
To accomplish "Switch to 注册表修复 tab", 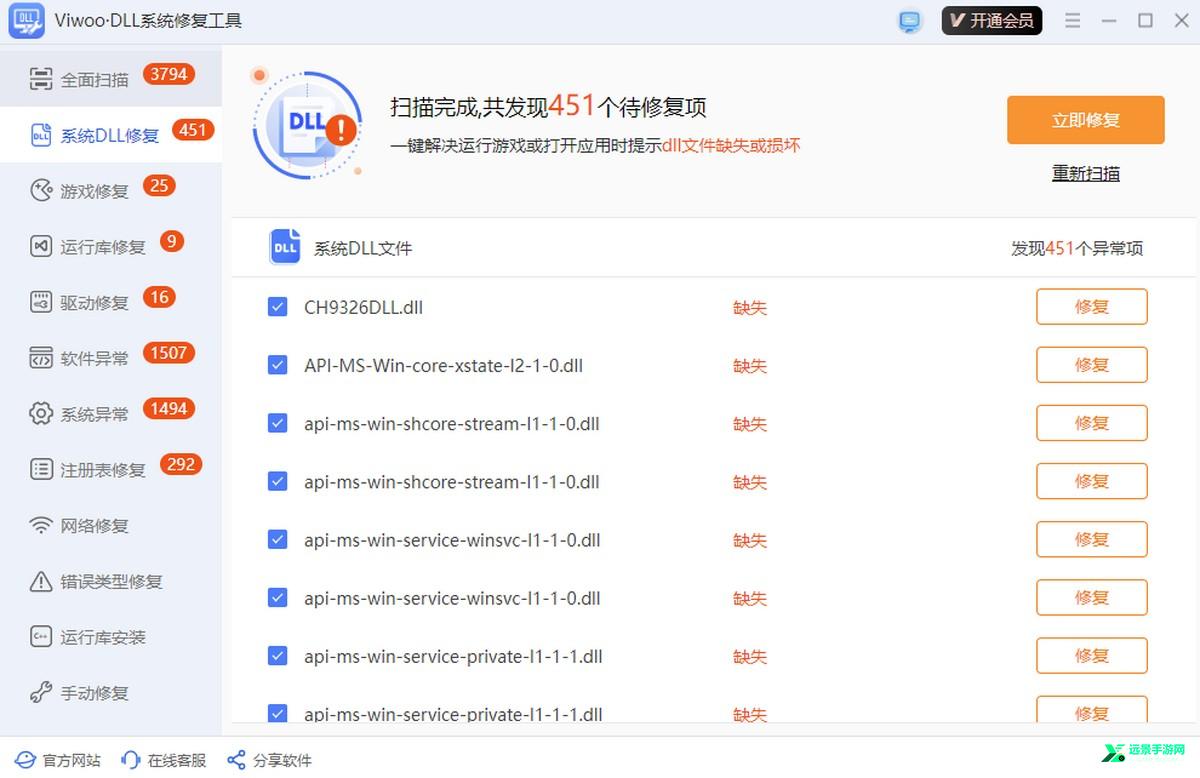I will [110, 469].
